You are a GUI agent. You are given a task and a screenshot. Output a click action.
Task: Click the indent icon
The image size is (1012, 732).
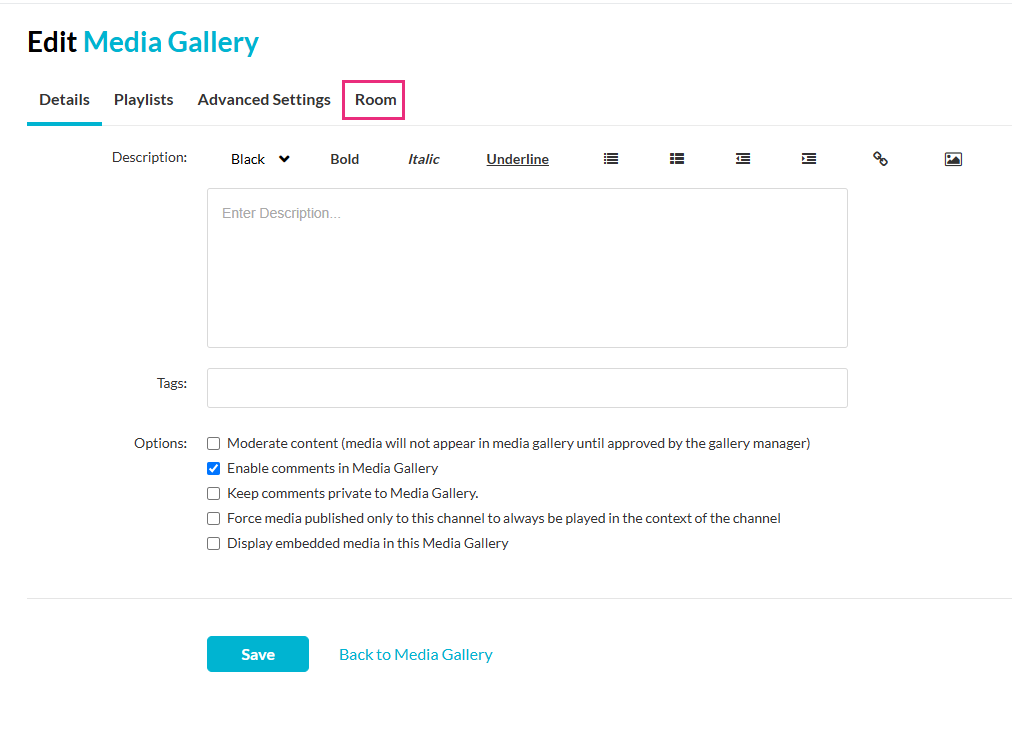(809, 159)
